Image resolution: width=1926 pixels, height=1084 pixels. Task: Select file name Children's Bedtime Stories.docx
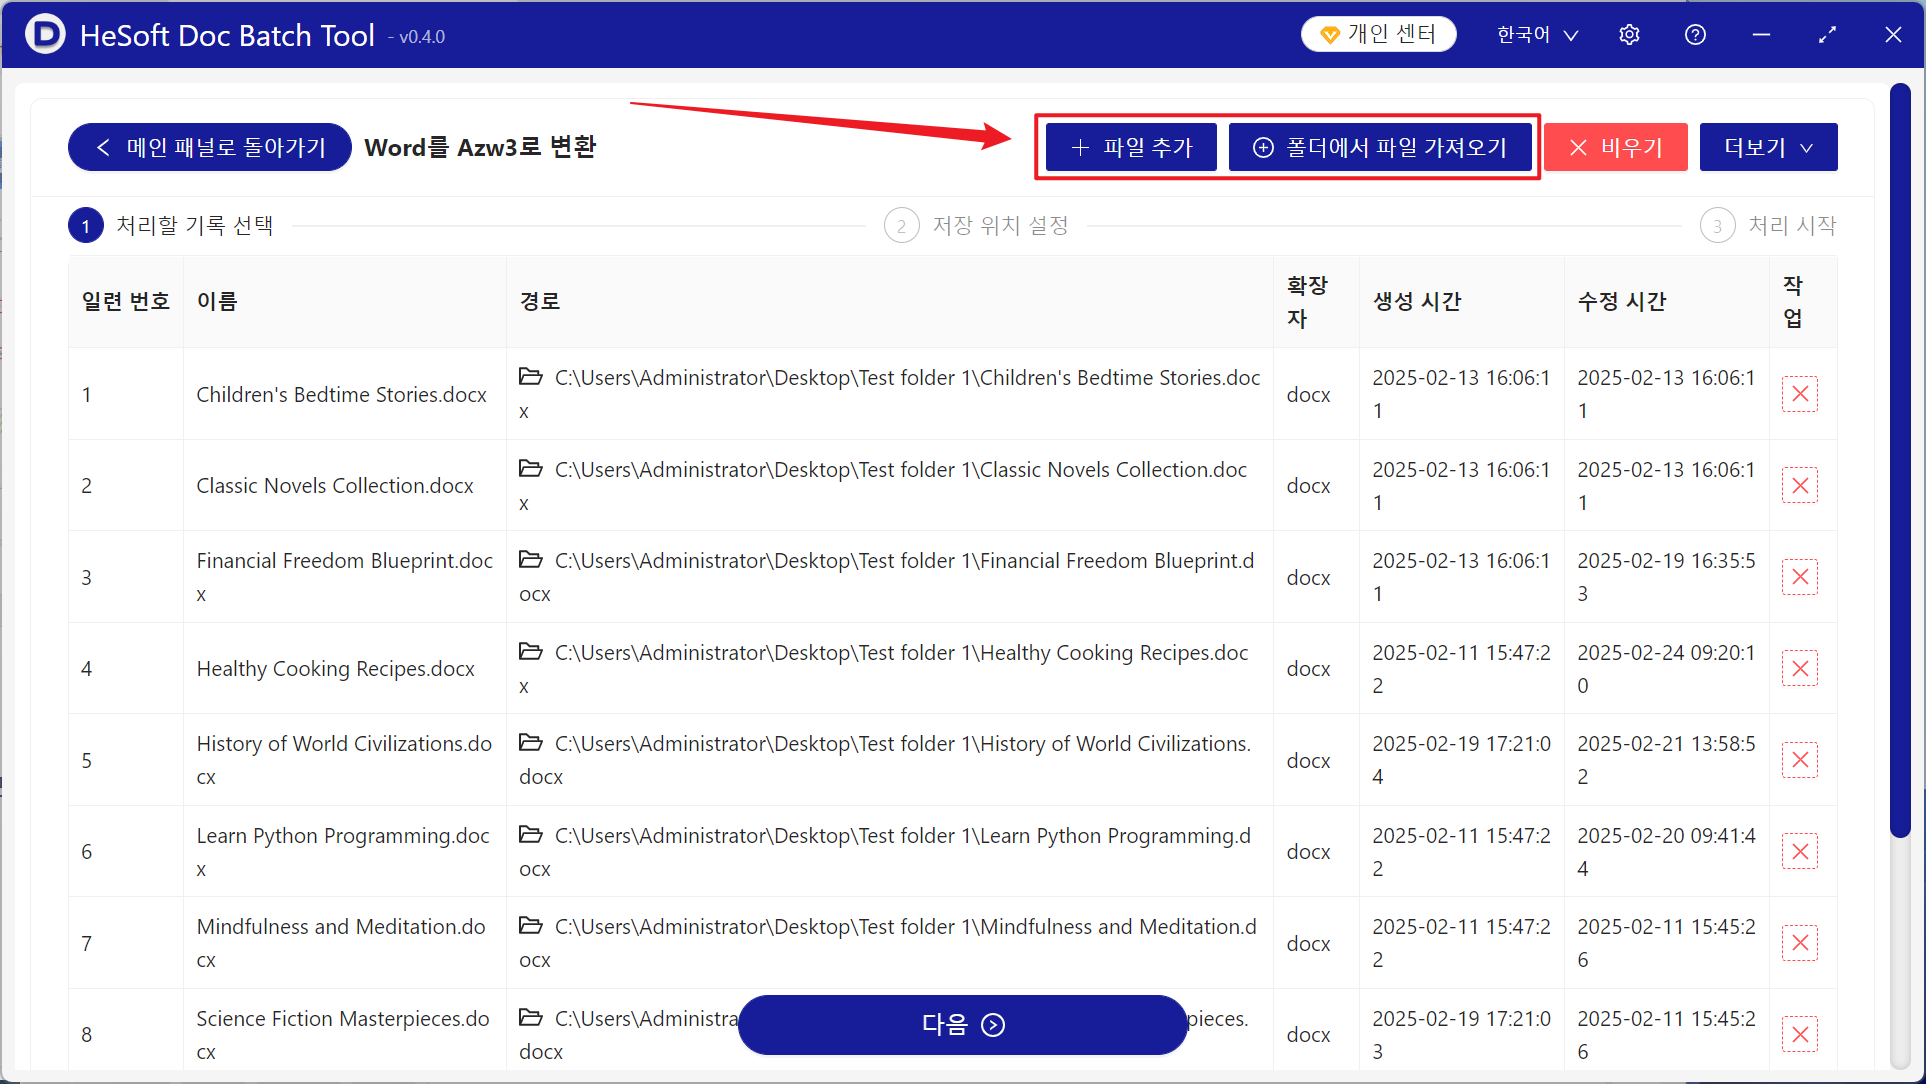pyautogui.click(x=341, y=394)
